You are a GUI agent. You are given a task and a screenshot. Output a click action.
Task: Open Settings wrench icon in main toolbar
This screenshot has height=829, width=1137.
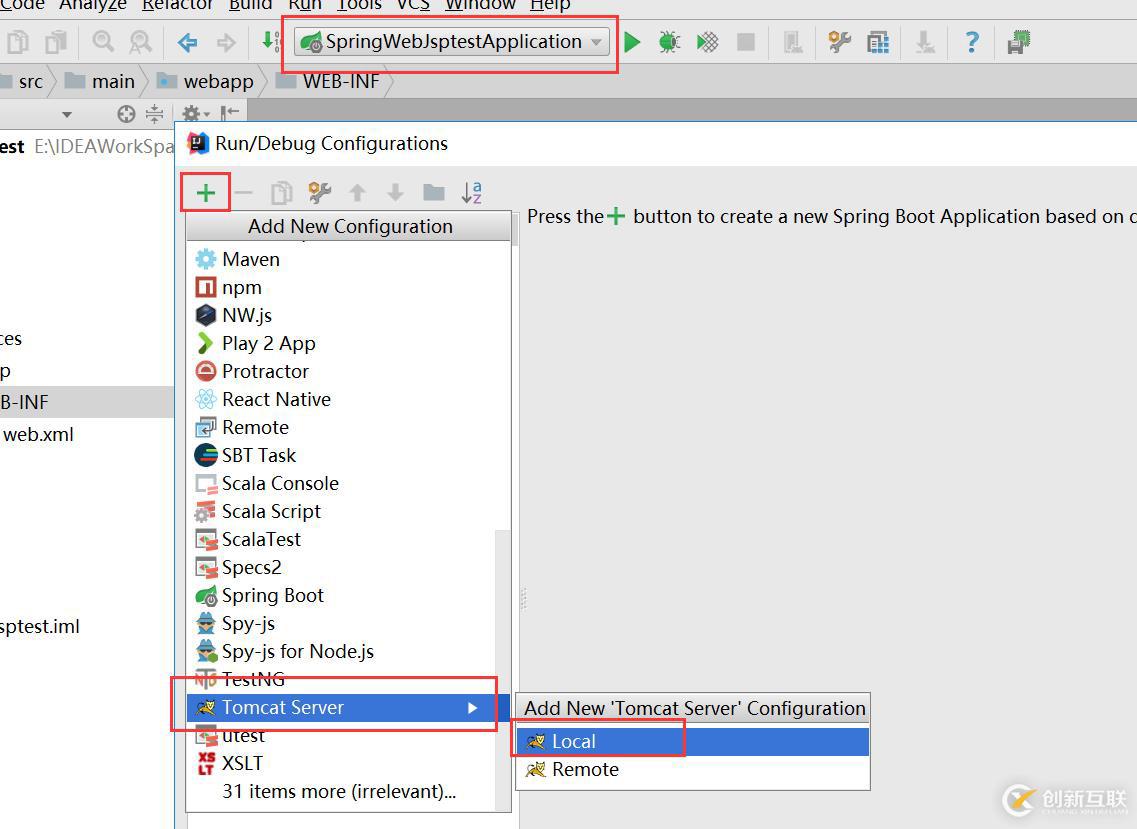click(840, 42)
